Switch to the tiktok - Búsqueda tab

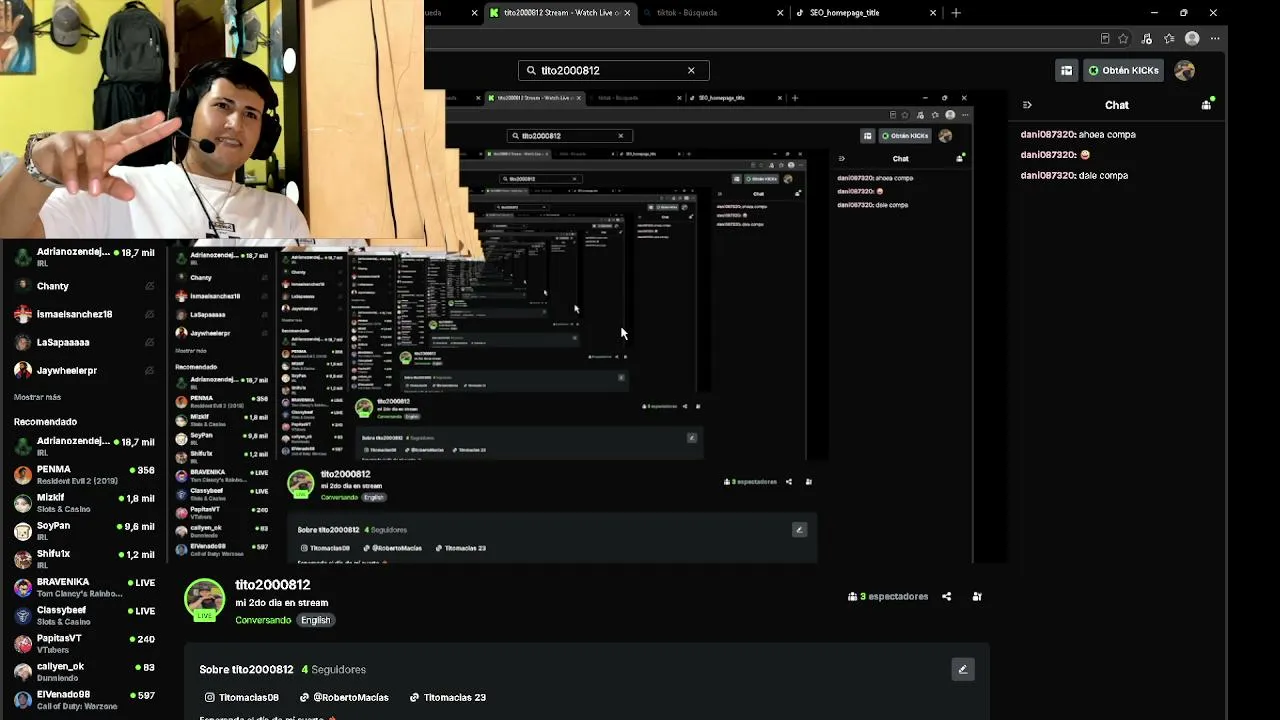click(x=714, y=13)
